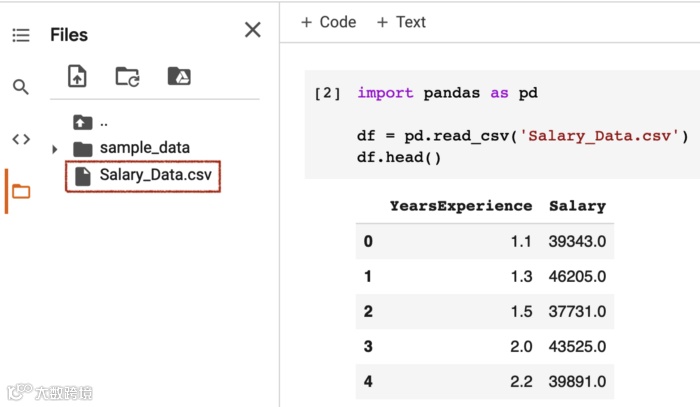Screen dimensions: 700x407
Task: Open the table of contents panel
Action: (x=21, y=35)
